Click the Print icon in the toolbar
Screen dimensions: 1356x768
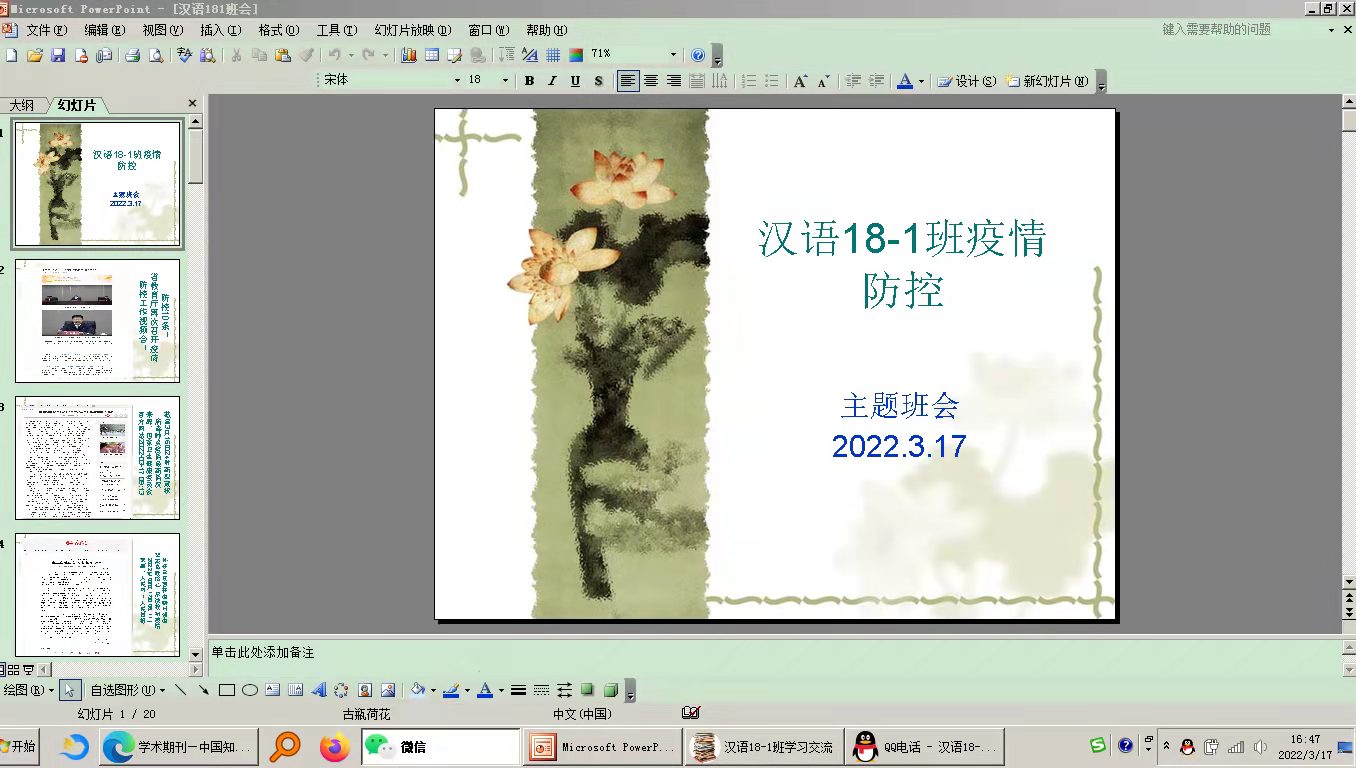coord(132,55)
